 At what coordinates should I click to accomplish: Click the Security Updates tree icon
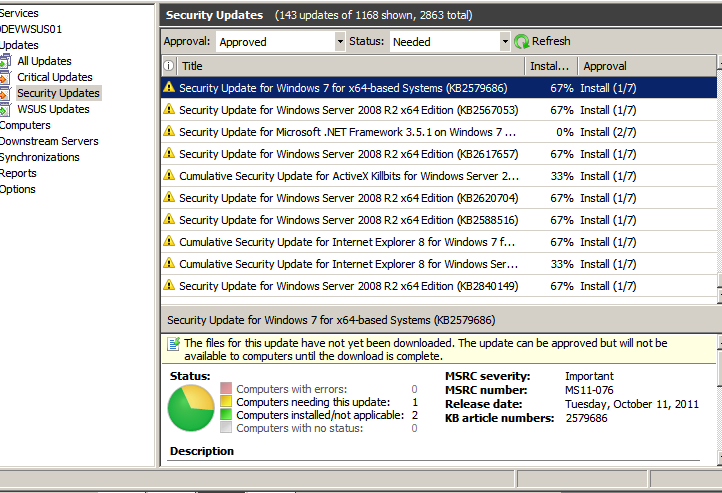click(5, 93)
